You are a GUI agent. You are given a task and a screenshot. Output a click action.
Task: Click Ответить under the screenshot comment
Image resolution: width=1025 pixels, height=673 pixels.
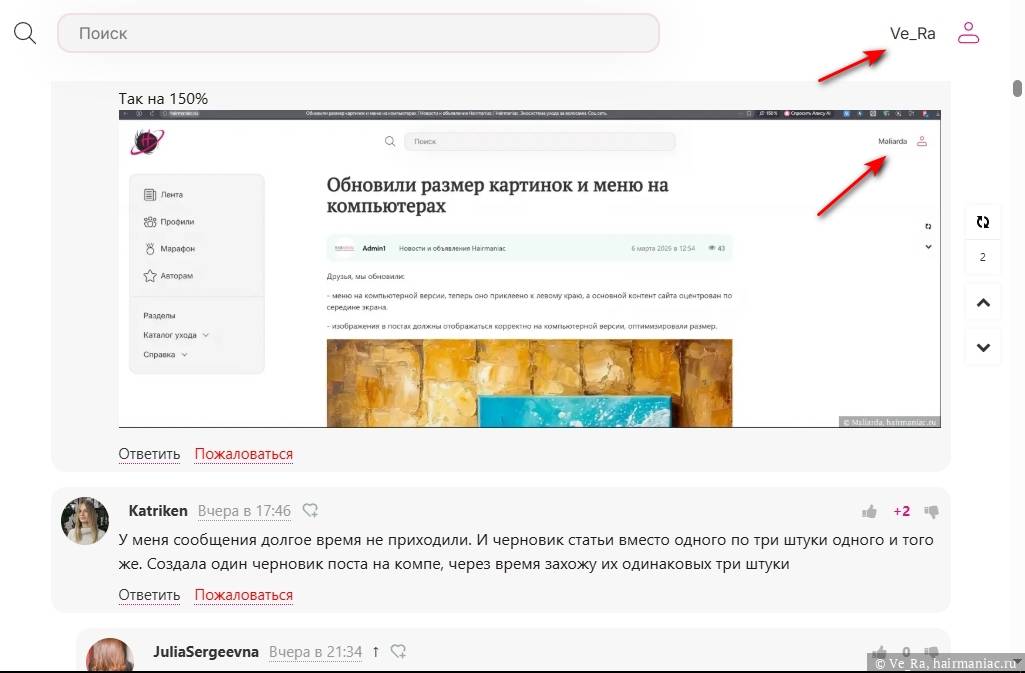tap(149, 454)
